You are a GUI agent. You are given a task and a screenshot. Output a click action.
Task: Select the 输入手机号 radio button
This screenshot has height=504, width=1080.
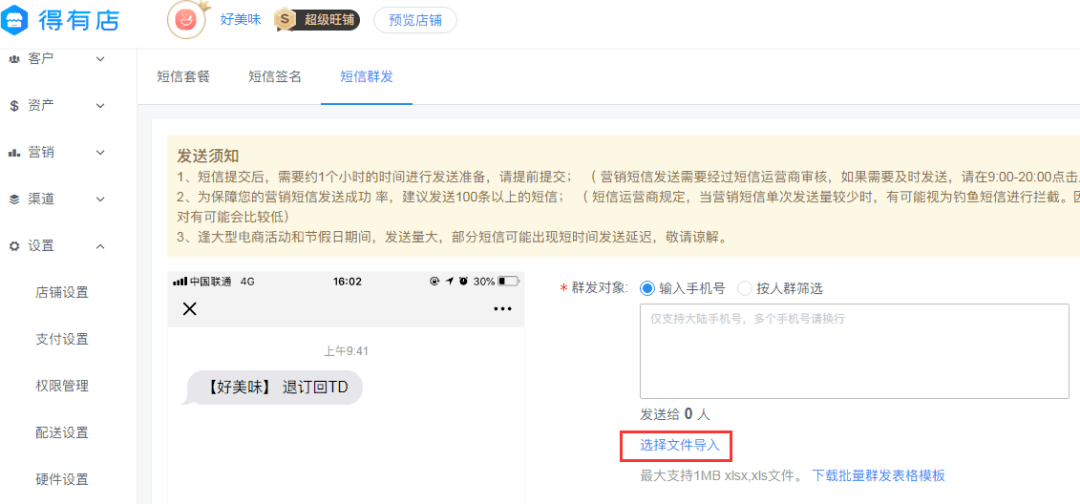point(647,288)
